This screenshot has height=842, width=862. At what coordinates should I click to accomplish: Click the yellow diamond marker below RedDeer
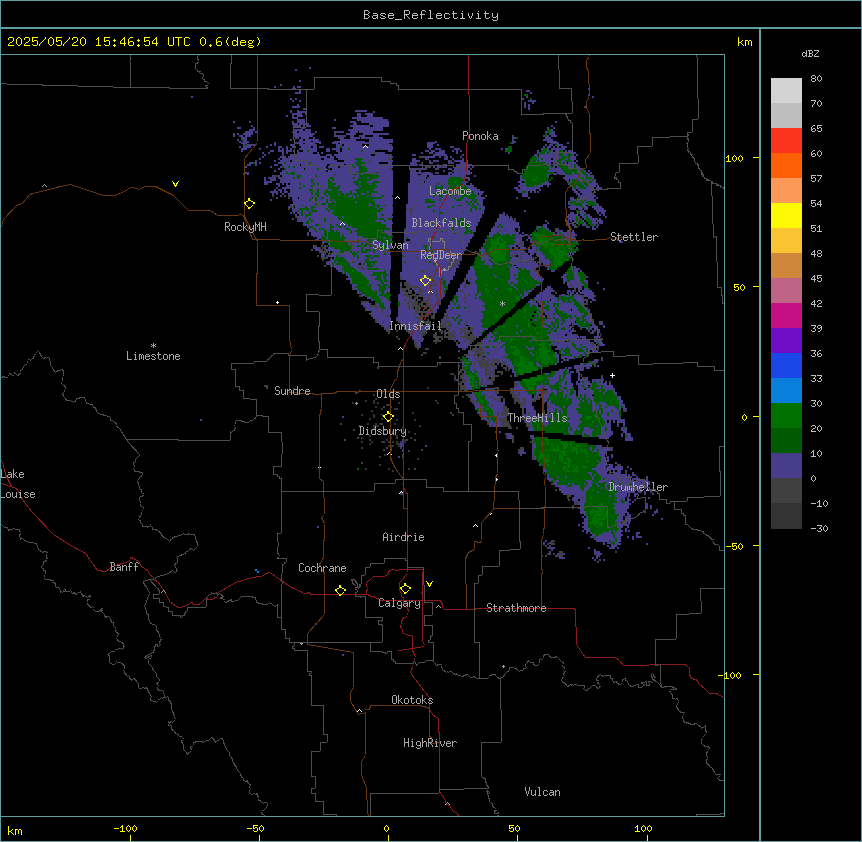426,281
